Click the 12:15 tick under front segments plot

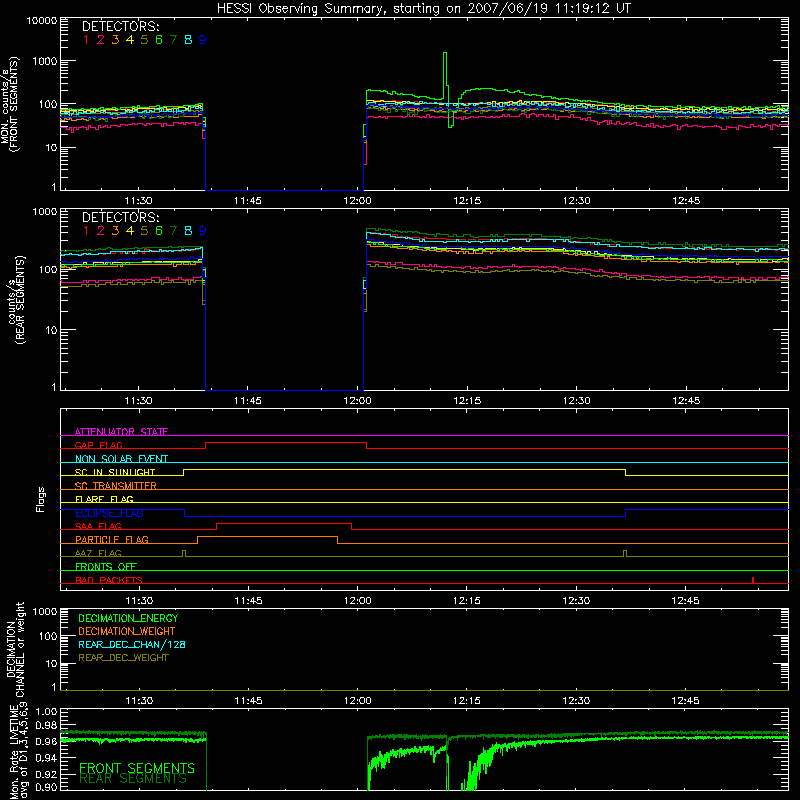coord(467,201)
